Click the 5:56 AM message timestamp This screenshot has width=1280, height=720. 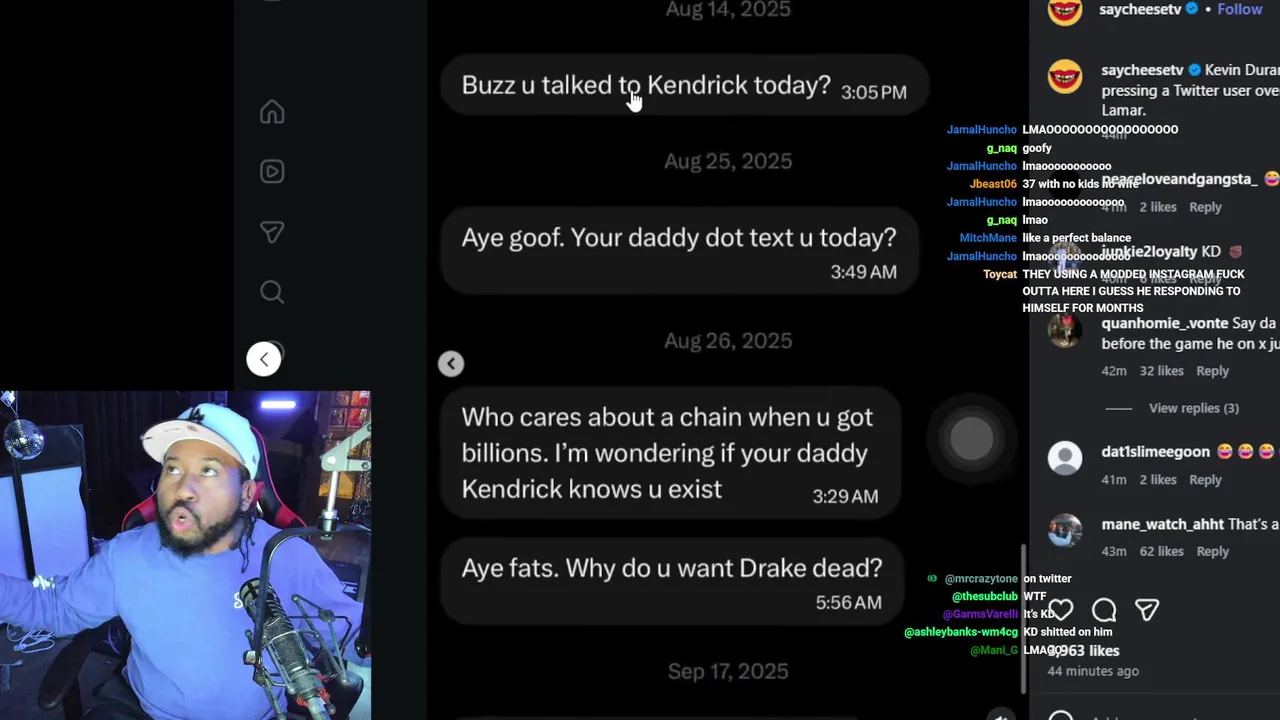pos(849,603)
